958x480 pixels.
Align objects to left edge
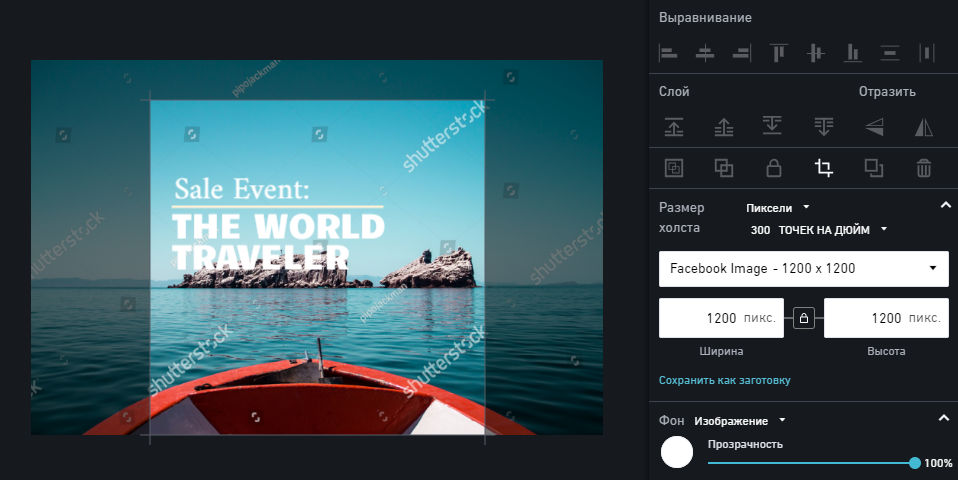tap(668, 53)
